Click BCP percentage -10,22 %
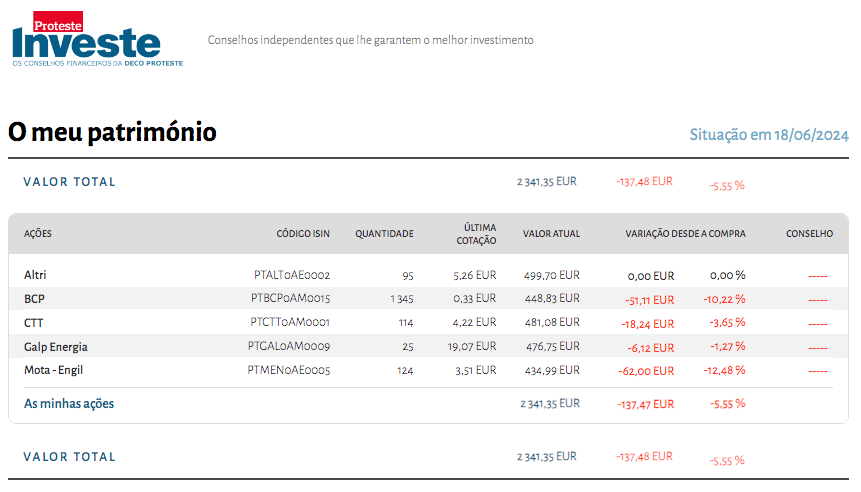The image size is (861, 492). coord(724,299)
